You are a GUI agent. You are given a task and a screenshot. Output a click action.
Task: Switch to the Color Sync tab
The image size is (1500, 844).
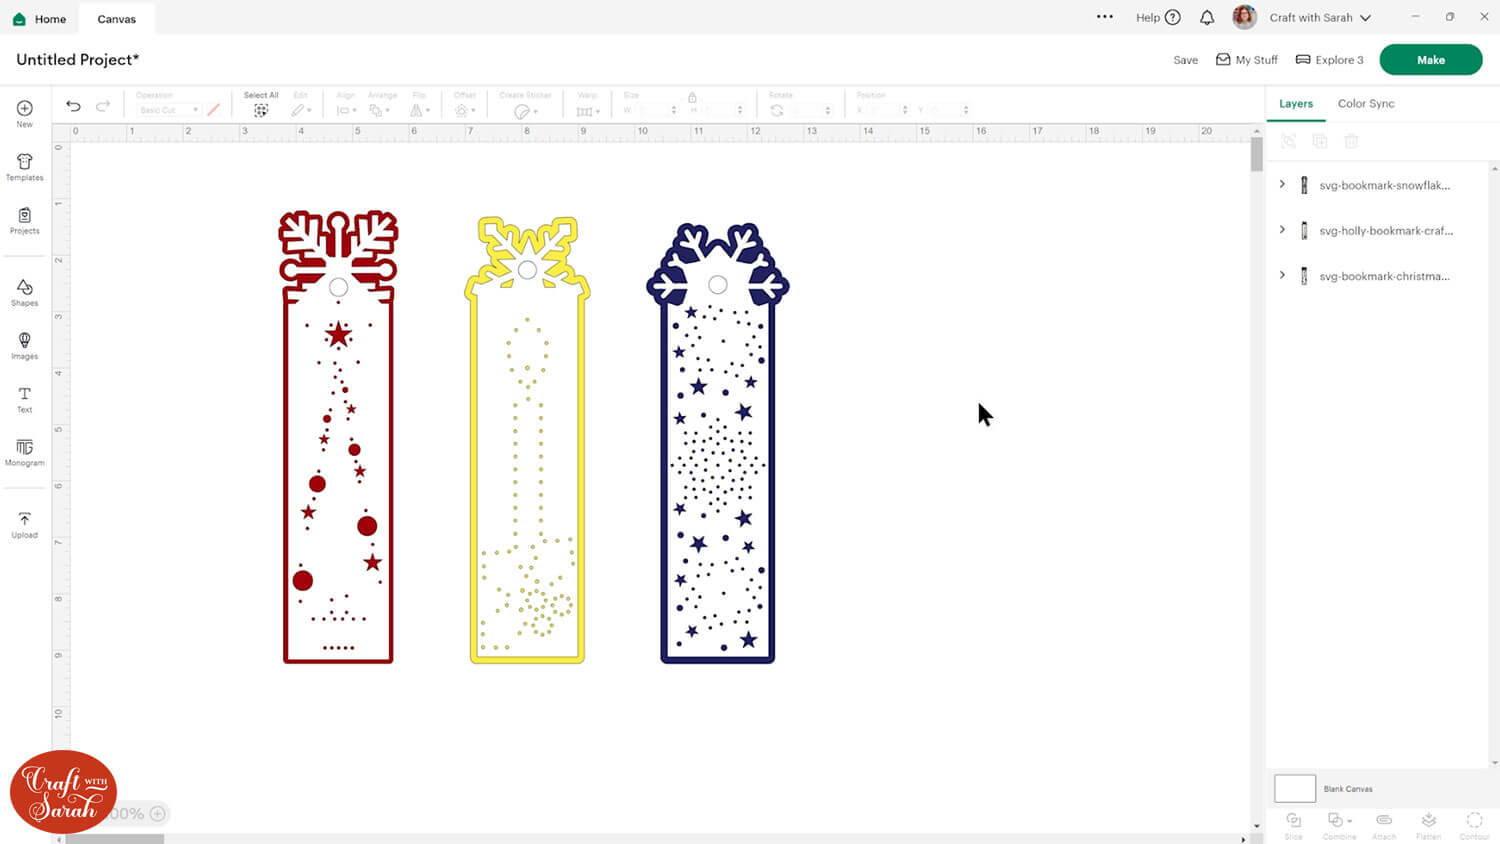1365,104
